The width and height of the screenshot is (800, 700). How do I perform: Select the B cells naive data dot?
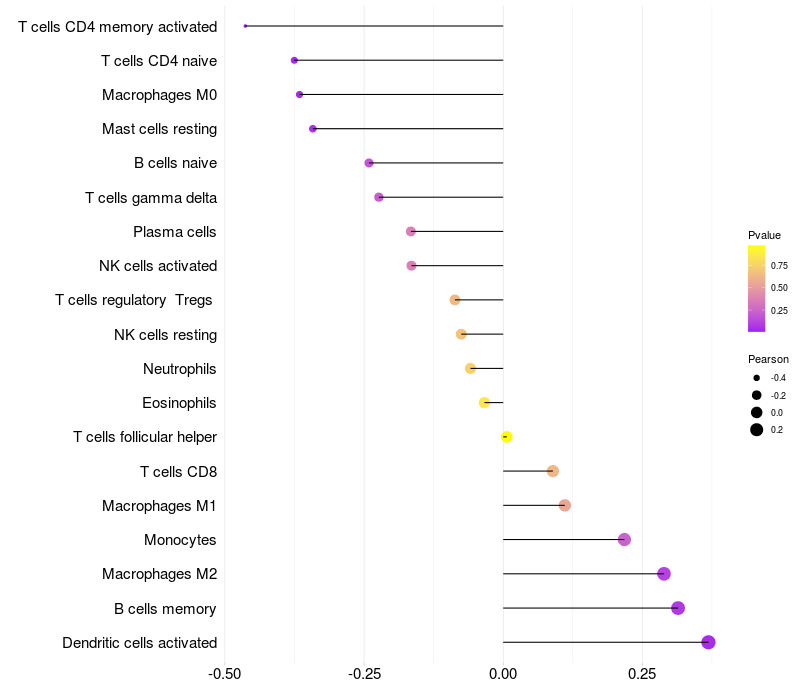[369, 163]
